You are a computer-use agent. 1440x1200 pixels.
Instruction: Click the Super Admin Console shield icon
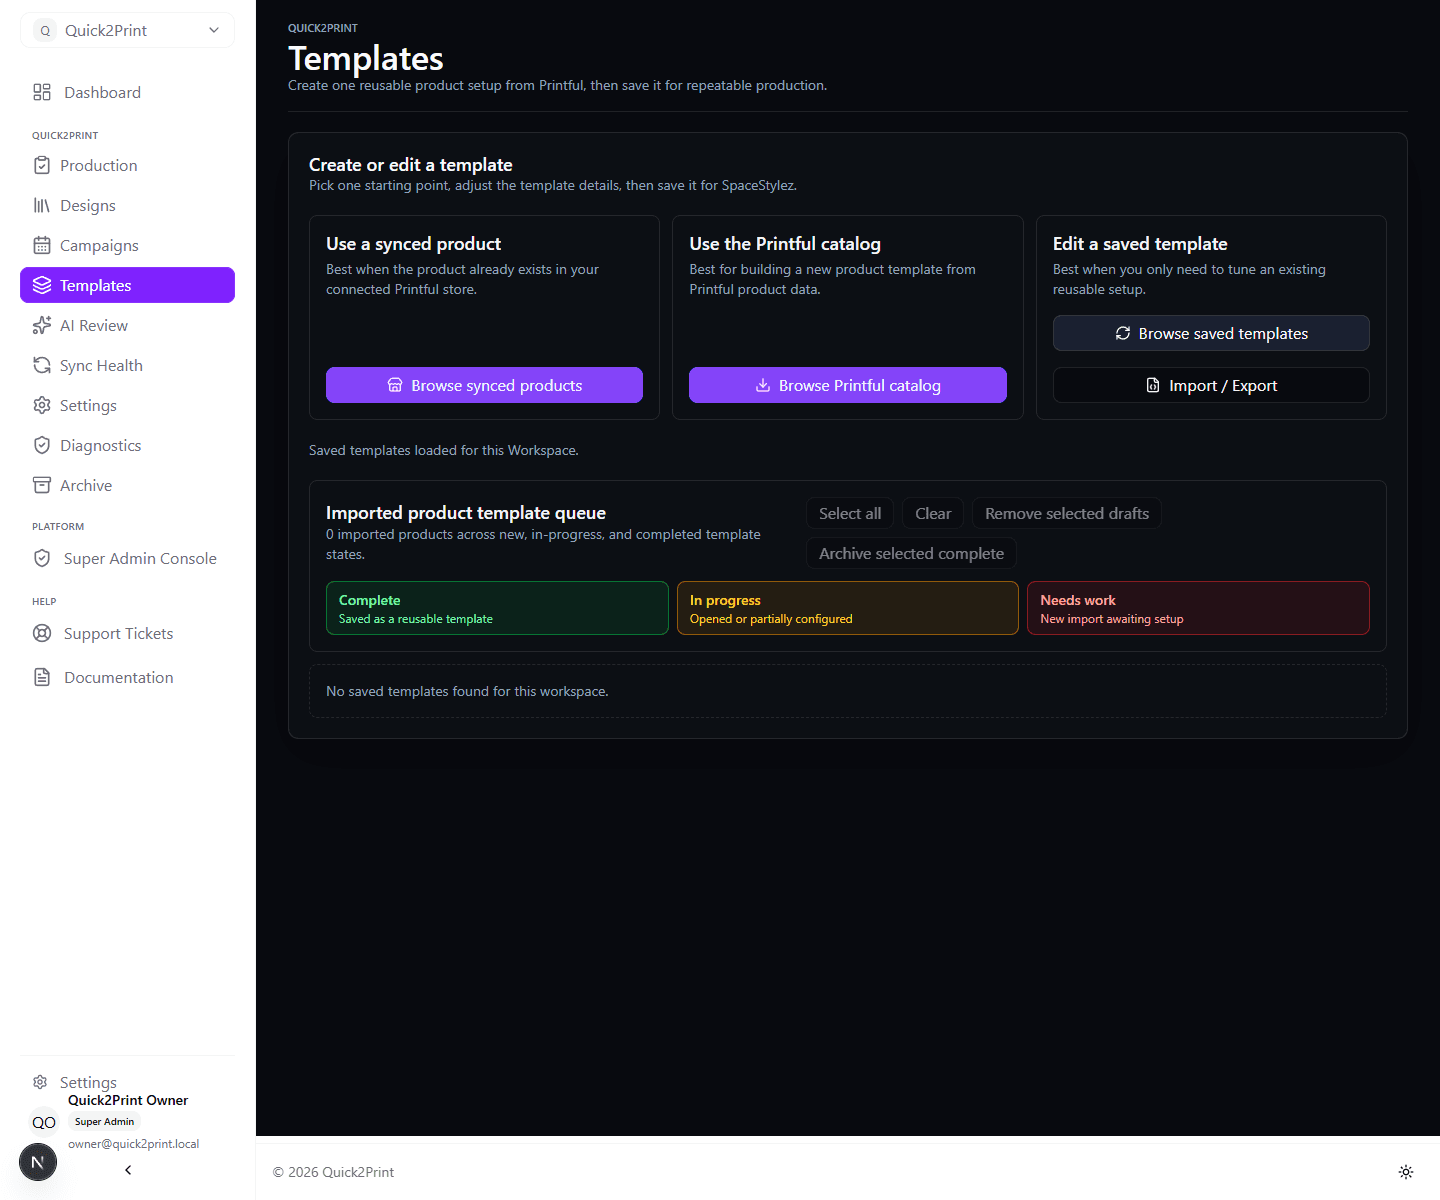pyautogui.click(x=42, y=558)
